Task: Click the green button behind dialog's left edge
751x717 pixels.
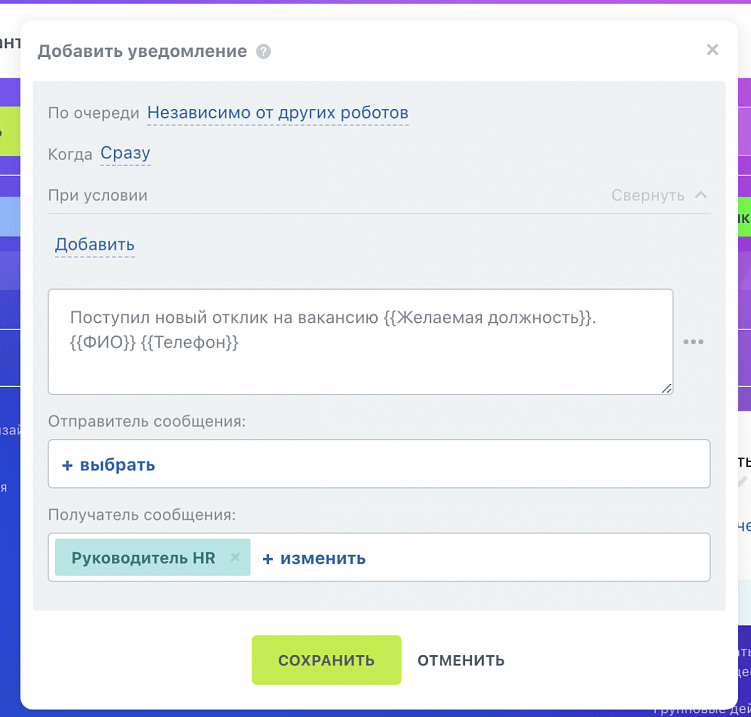Action: [x=9, y=130]
